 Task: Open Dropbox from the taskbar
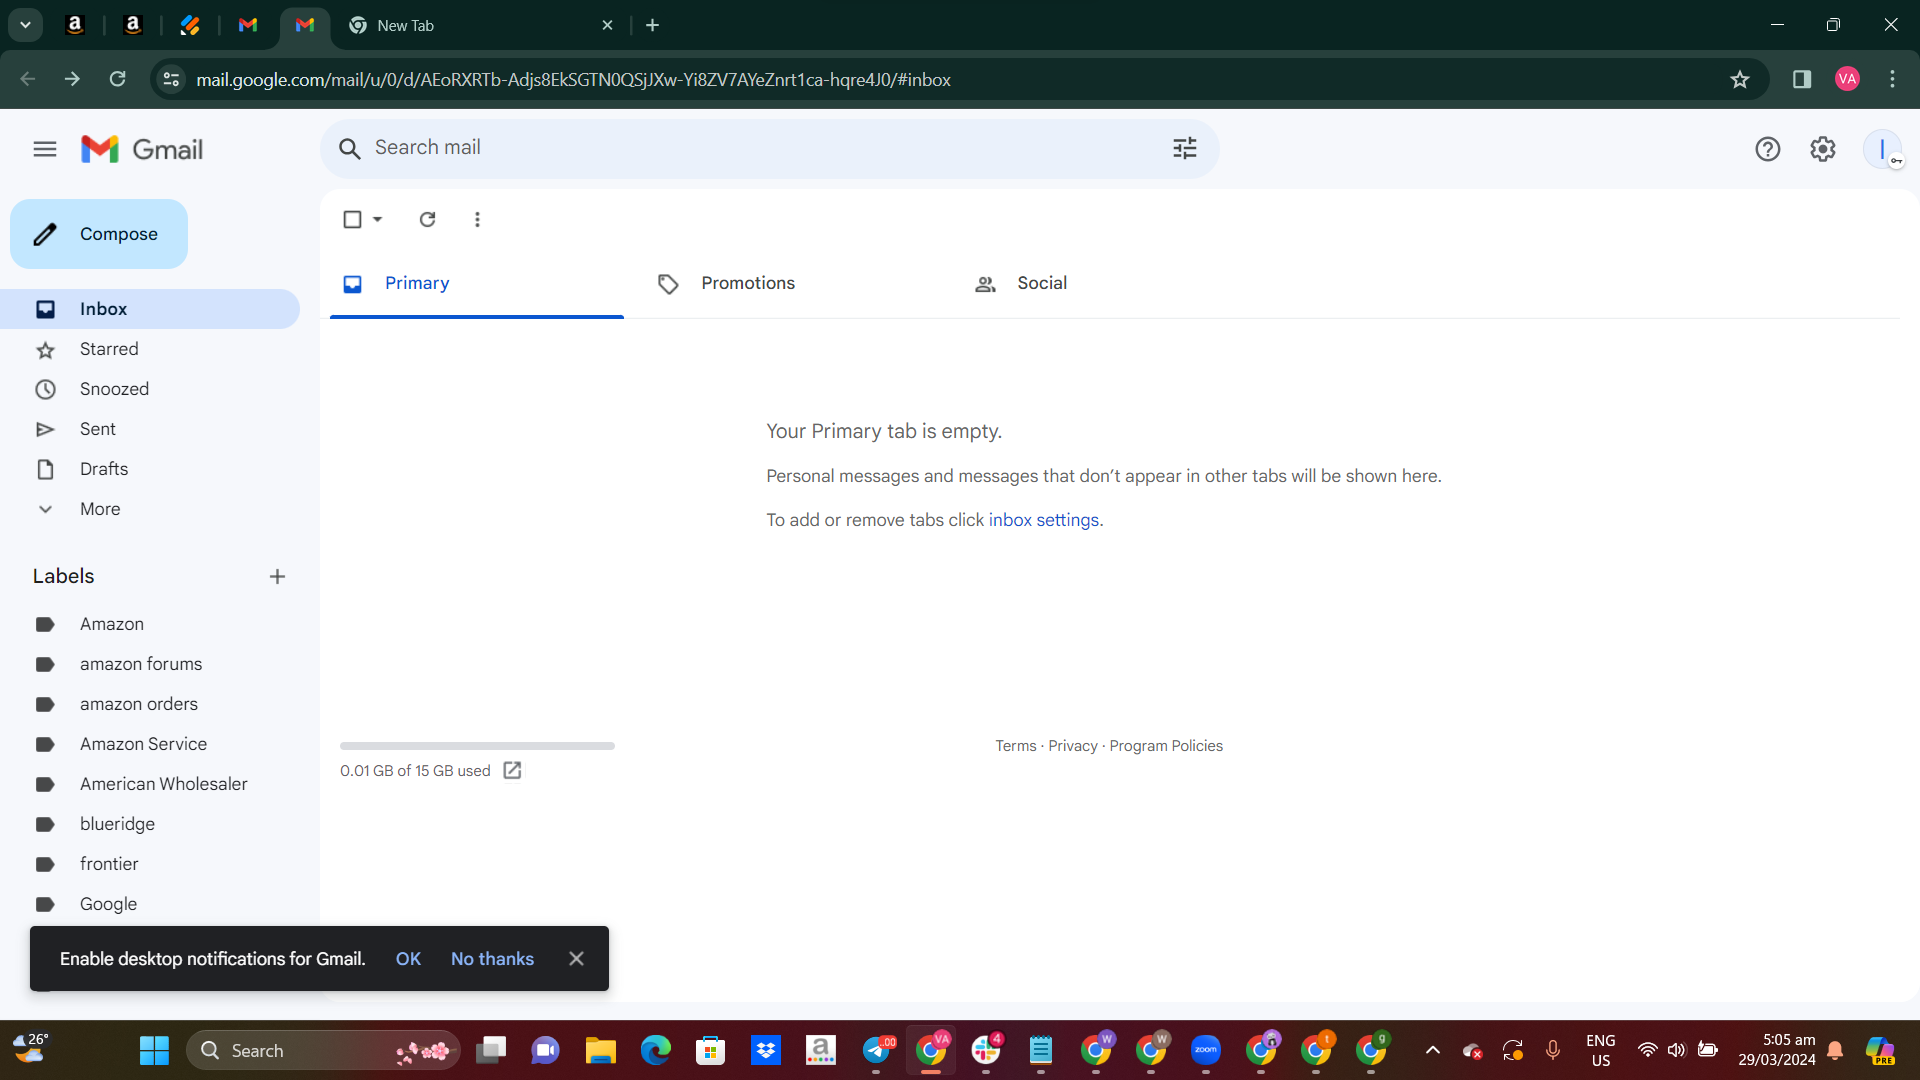766,1050
